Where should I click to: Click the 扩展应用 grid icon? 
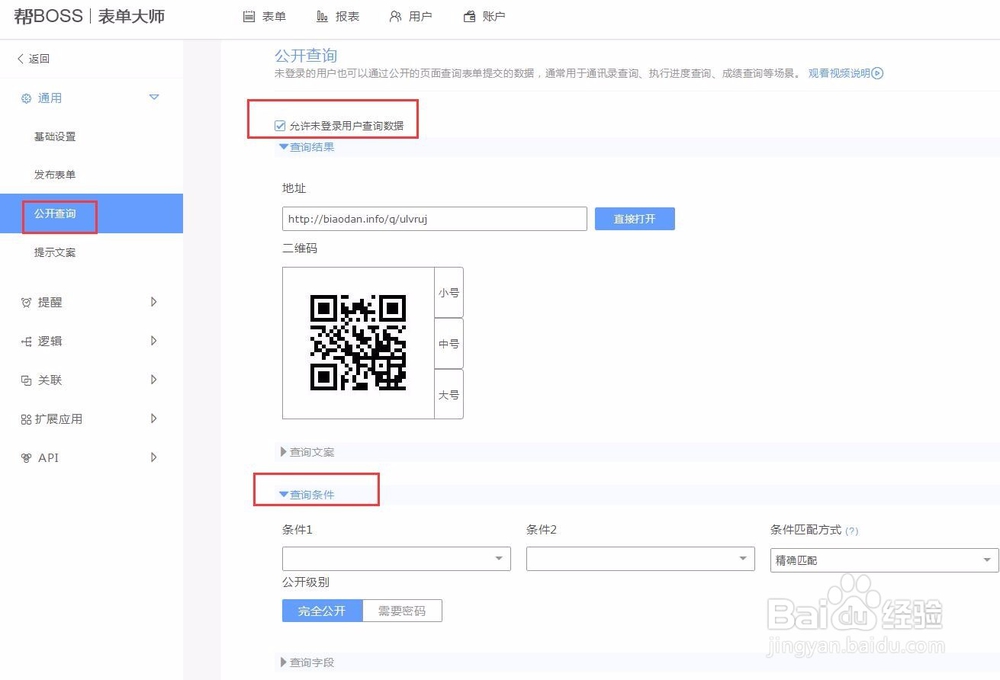(26, 419)
